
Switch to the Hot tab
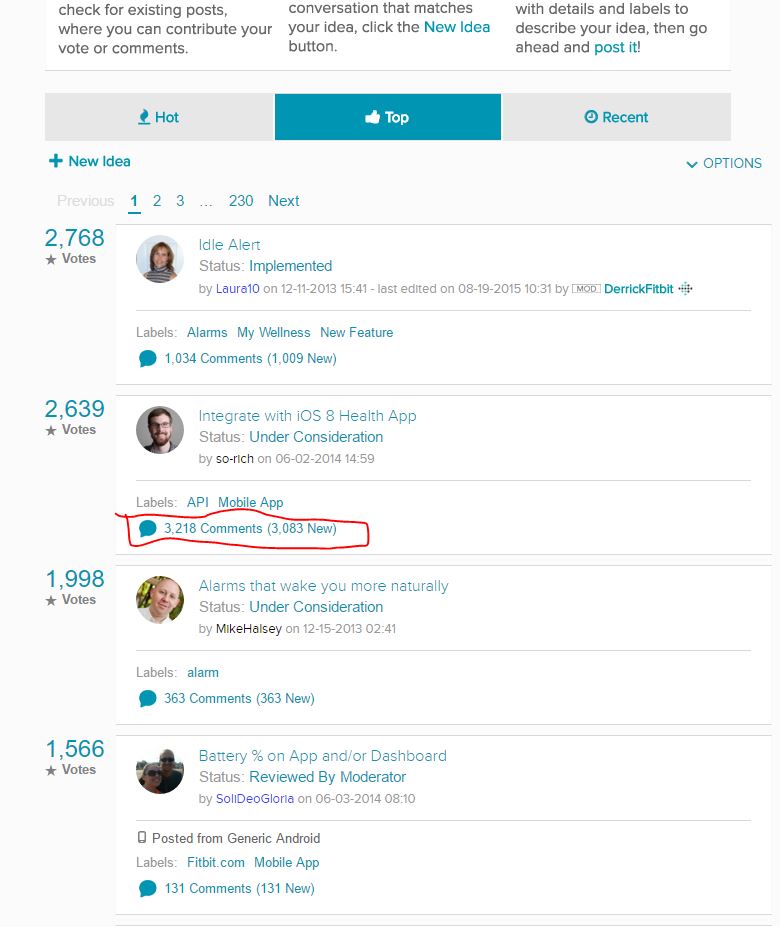(x=159, y=117)
